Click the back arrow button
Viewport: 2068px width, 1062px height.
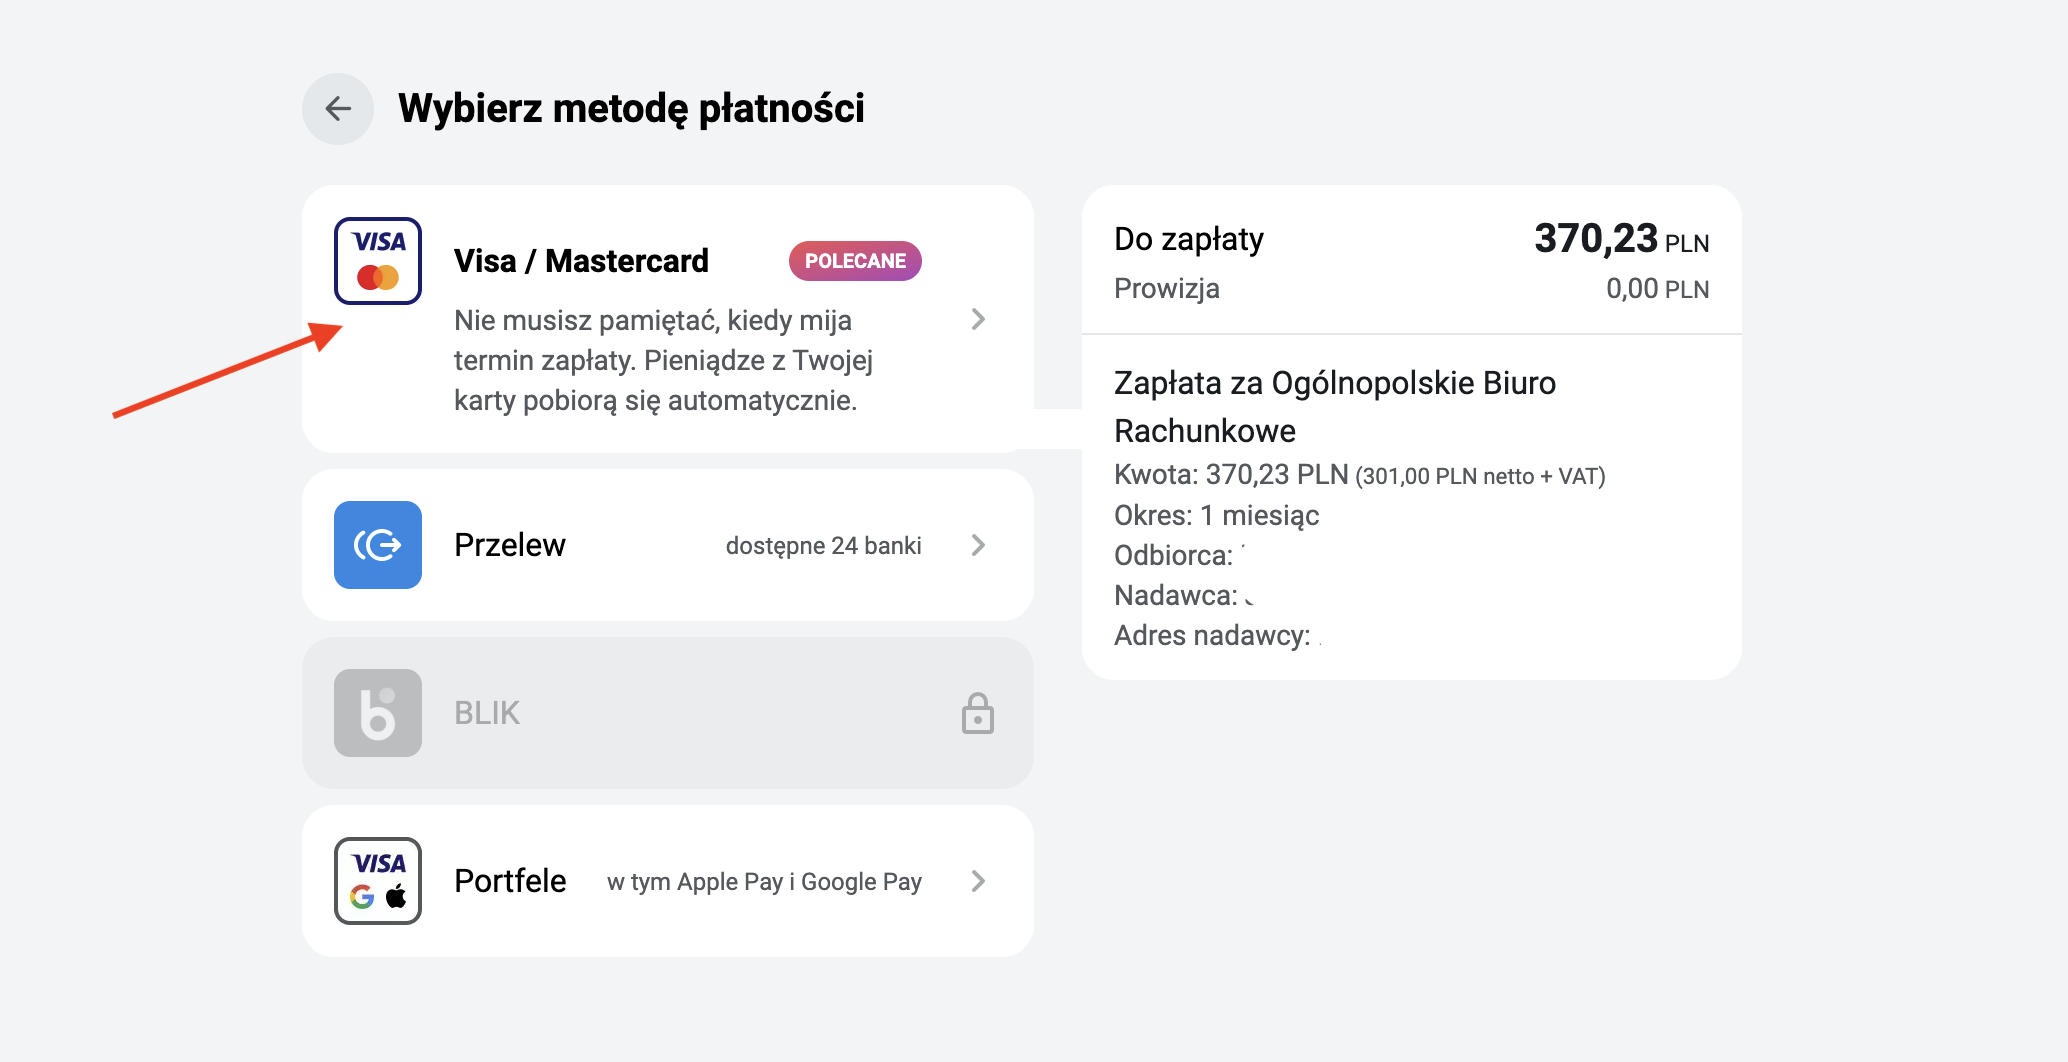coord(338,108)
